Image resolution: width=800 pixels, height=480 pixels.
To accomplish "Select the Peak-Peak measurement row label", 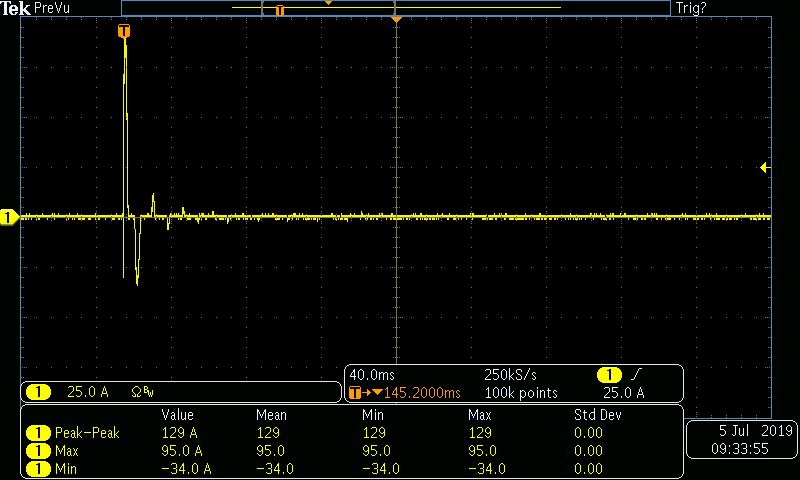I will pos(86,433).
